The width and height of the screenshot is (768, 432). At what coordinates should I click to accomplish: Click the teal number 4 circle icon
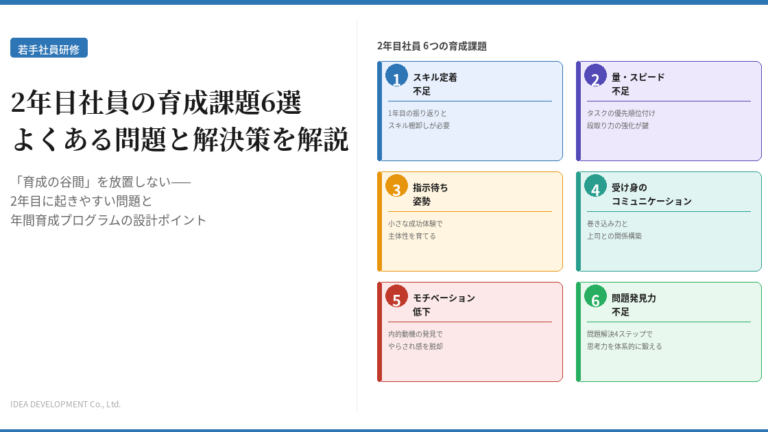click(595, 187)
